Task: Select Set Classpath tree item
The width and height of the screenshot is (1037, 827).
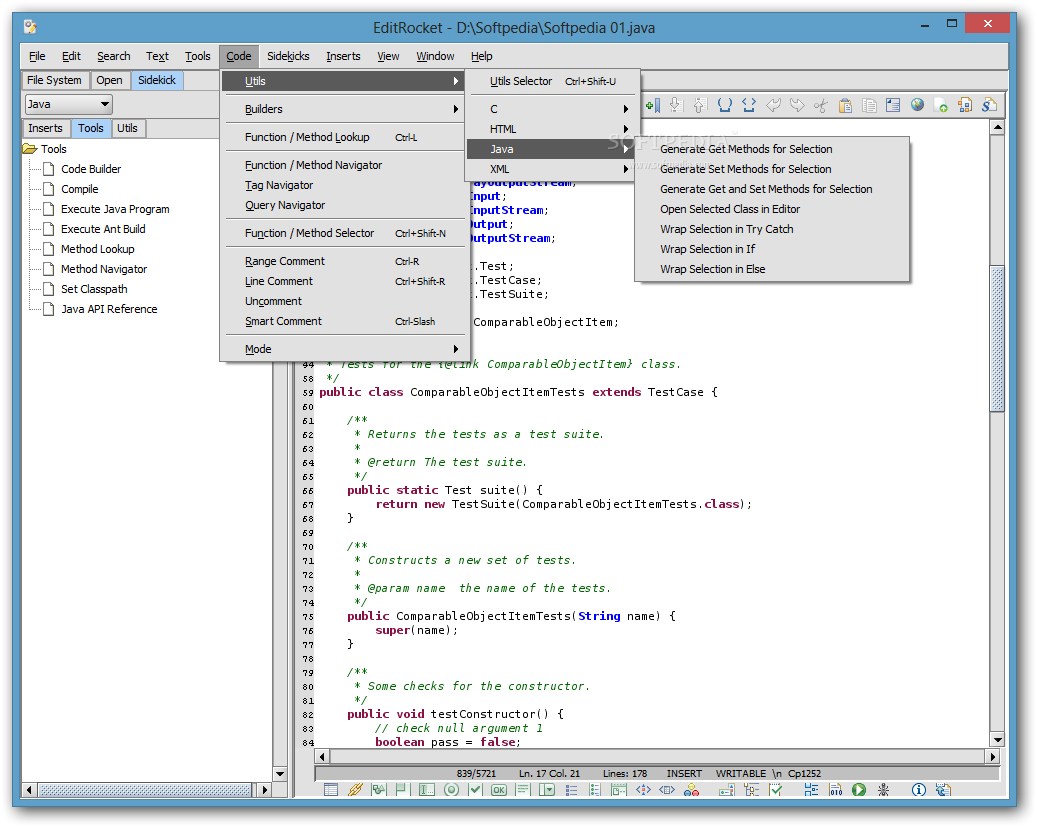Action: (94, 289)
